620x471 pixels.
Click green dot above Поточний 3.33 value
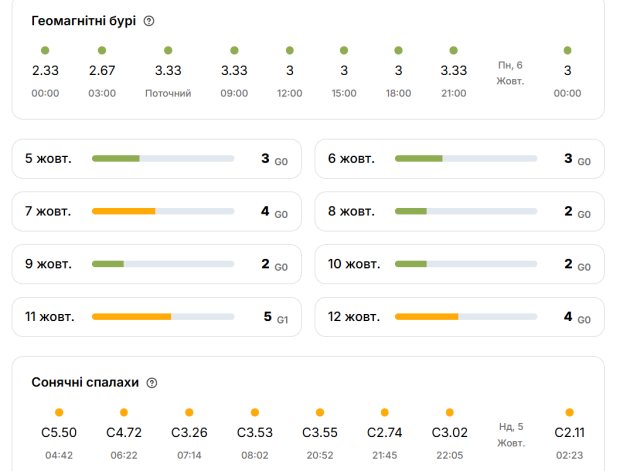168,50
